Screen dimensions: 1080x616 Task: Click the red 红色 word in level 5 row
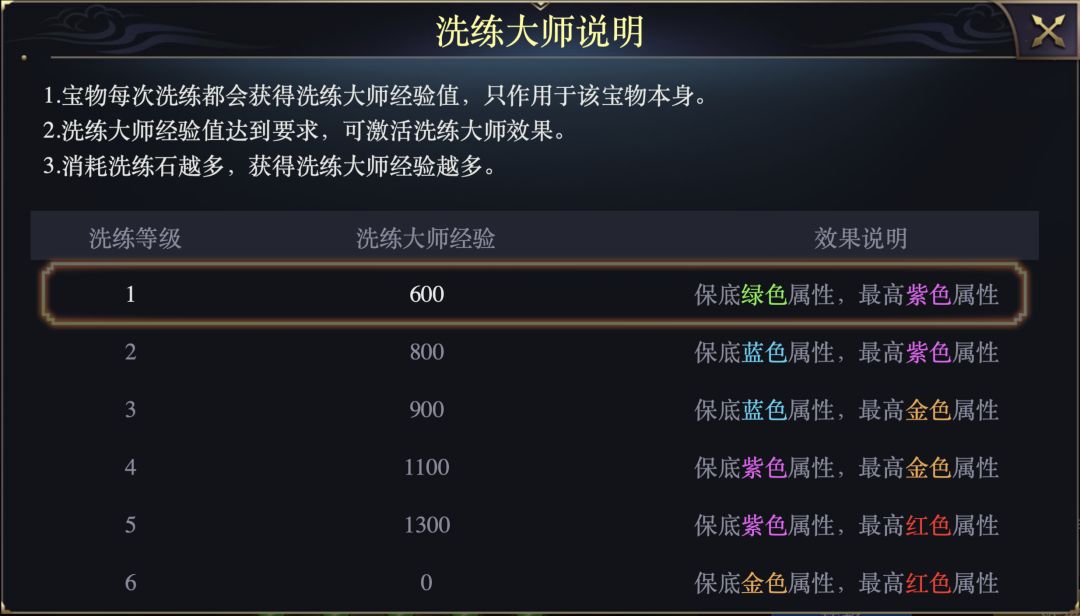[x=927, y=525]
